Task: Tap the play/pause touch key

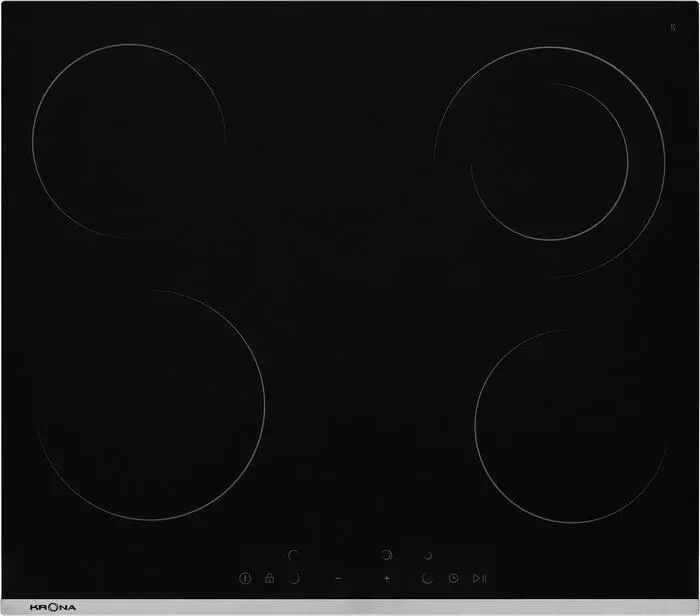Action: (x=479, y=578)
